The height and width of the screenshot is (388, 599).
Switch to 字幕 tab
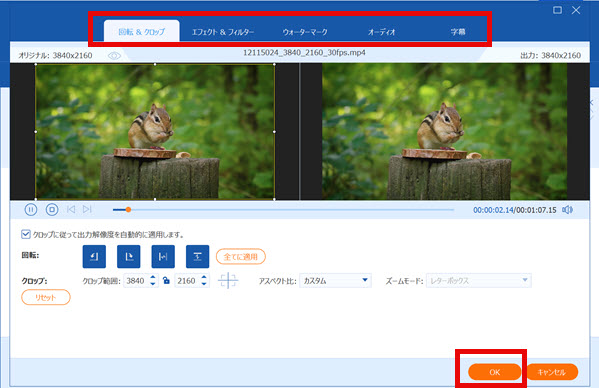[458, 32]
